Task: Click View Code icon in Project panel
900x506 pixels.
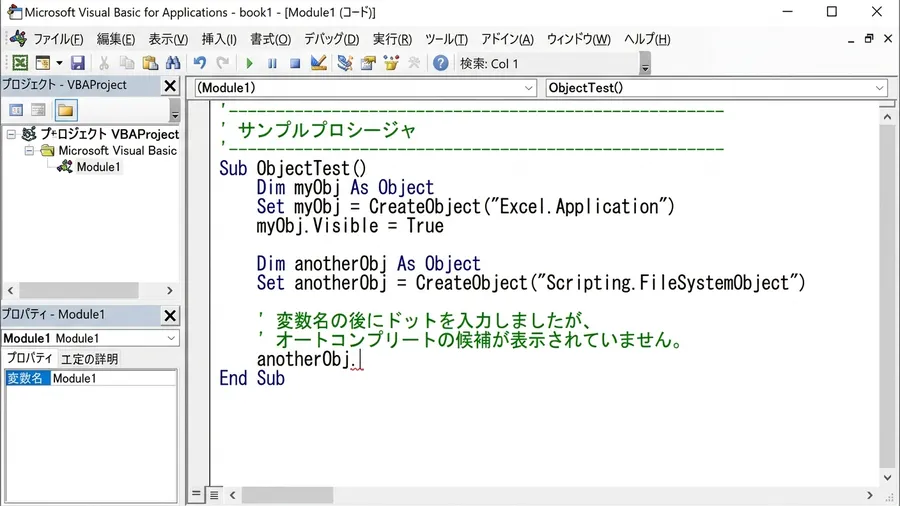Action: click(x=16, y=110)
